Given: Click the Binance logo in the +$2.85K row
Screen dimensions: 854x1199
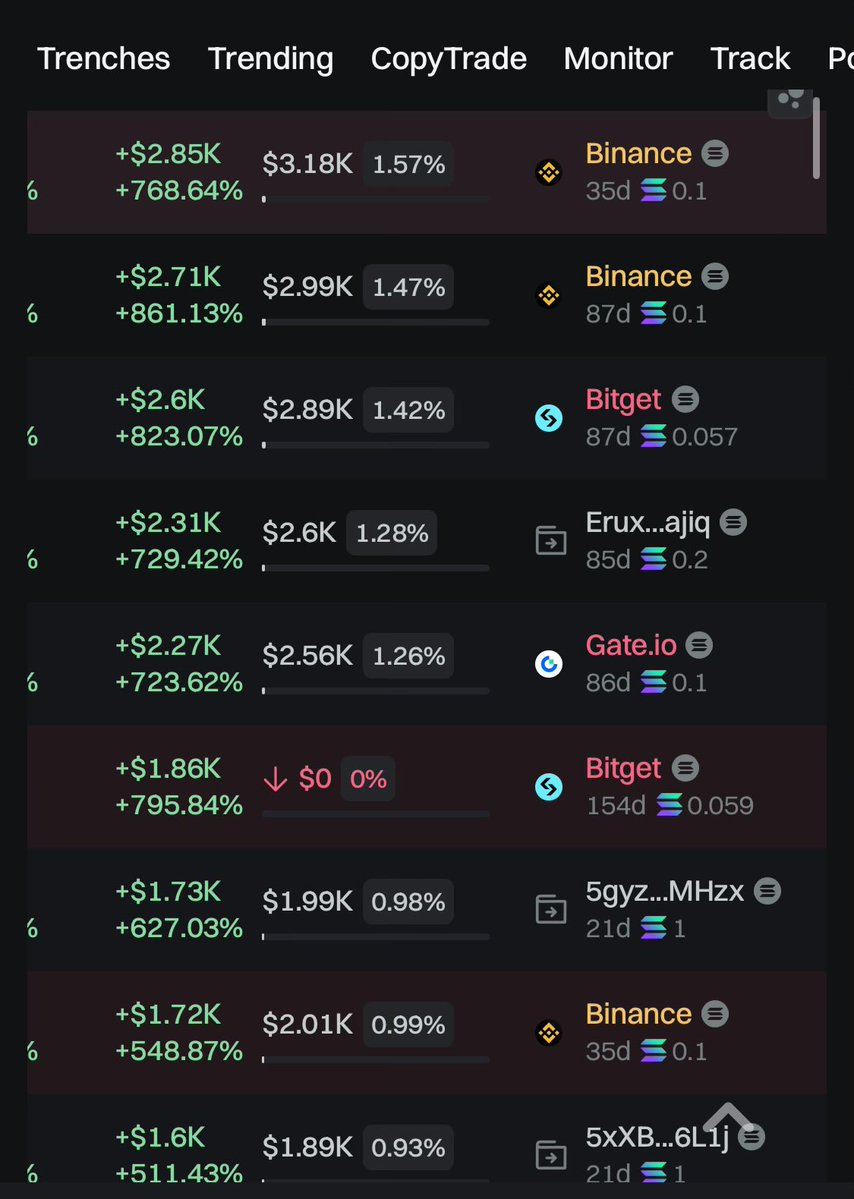Looking at the screenshot, I should [548, 173].
